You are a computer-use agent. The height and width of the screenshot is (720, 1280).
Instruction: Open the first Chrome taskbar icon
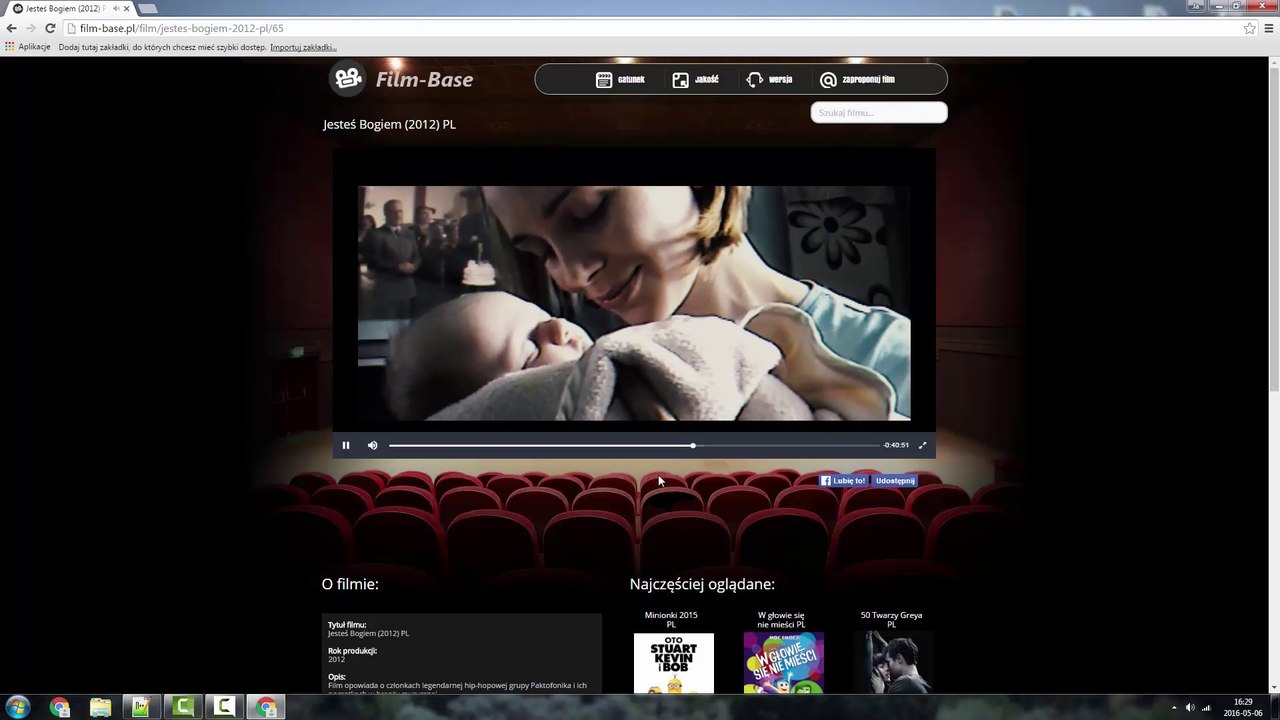(60, 707)
